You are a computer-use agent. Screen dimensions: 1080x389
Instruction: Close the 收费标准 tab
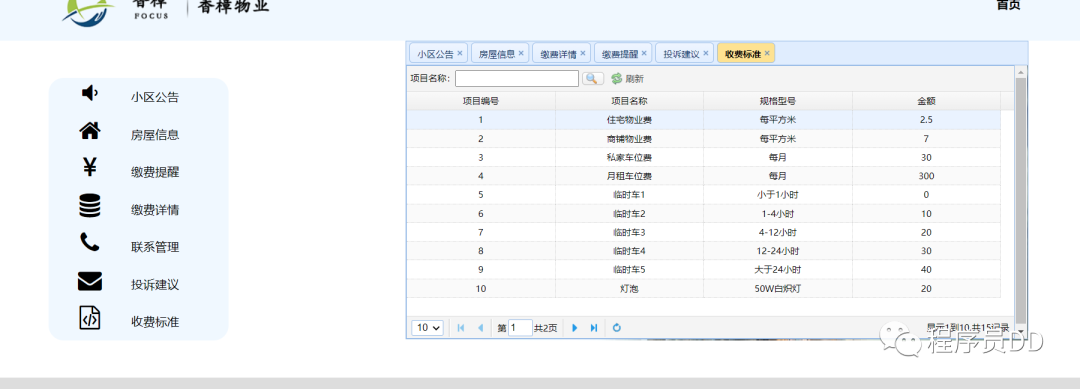(767, 53)
